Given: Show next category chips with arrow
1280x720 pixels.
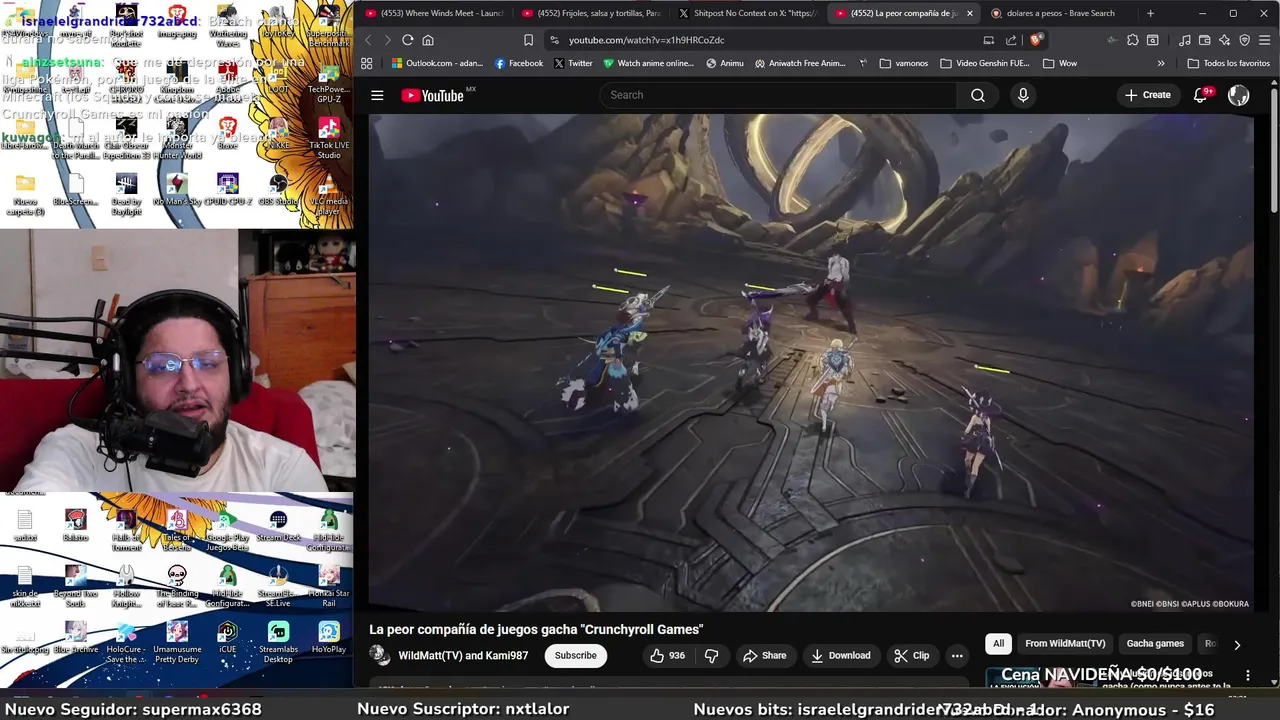Looking at the screenshot, I should pos(1237,645).
